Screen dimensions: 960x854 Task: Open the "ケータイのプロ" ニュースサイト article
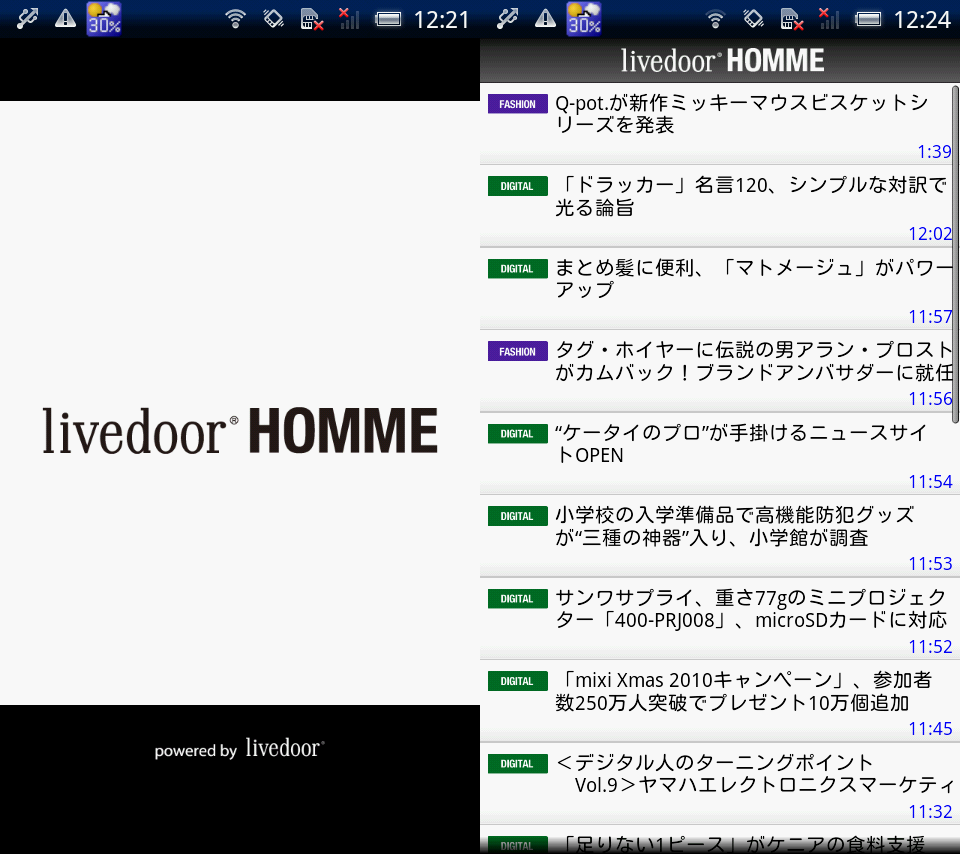pos(720,454)
